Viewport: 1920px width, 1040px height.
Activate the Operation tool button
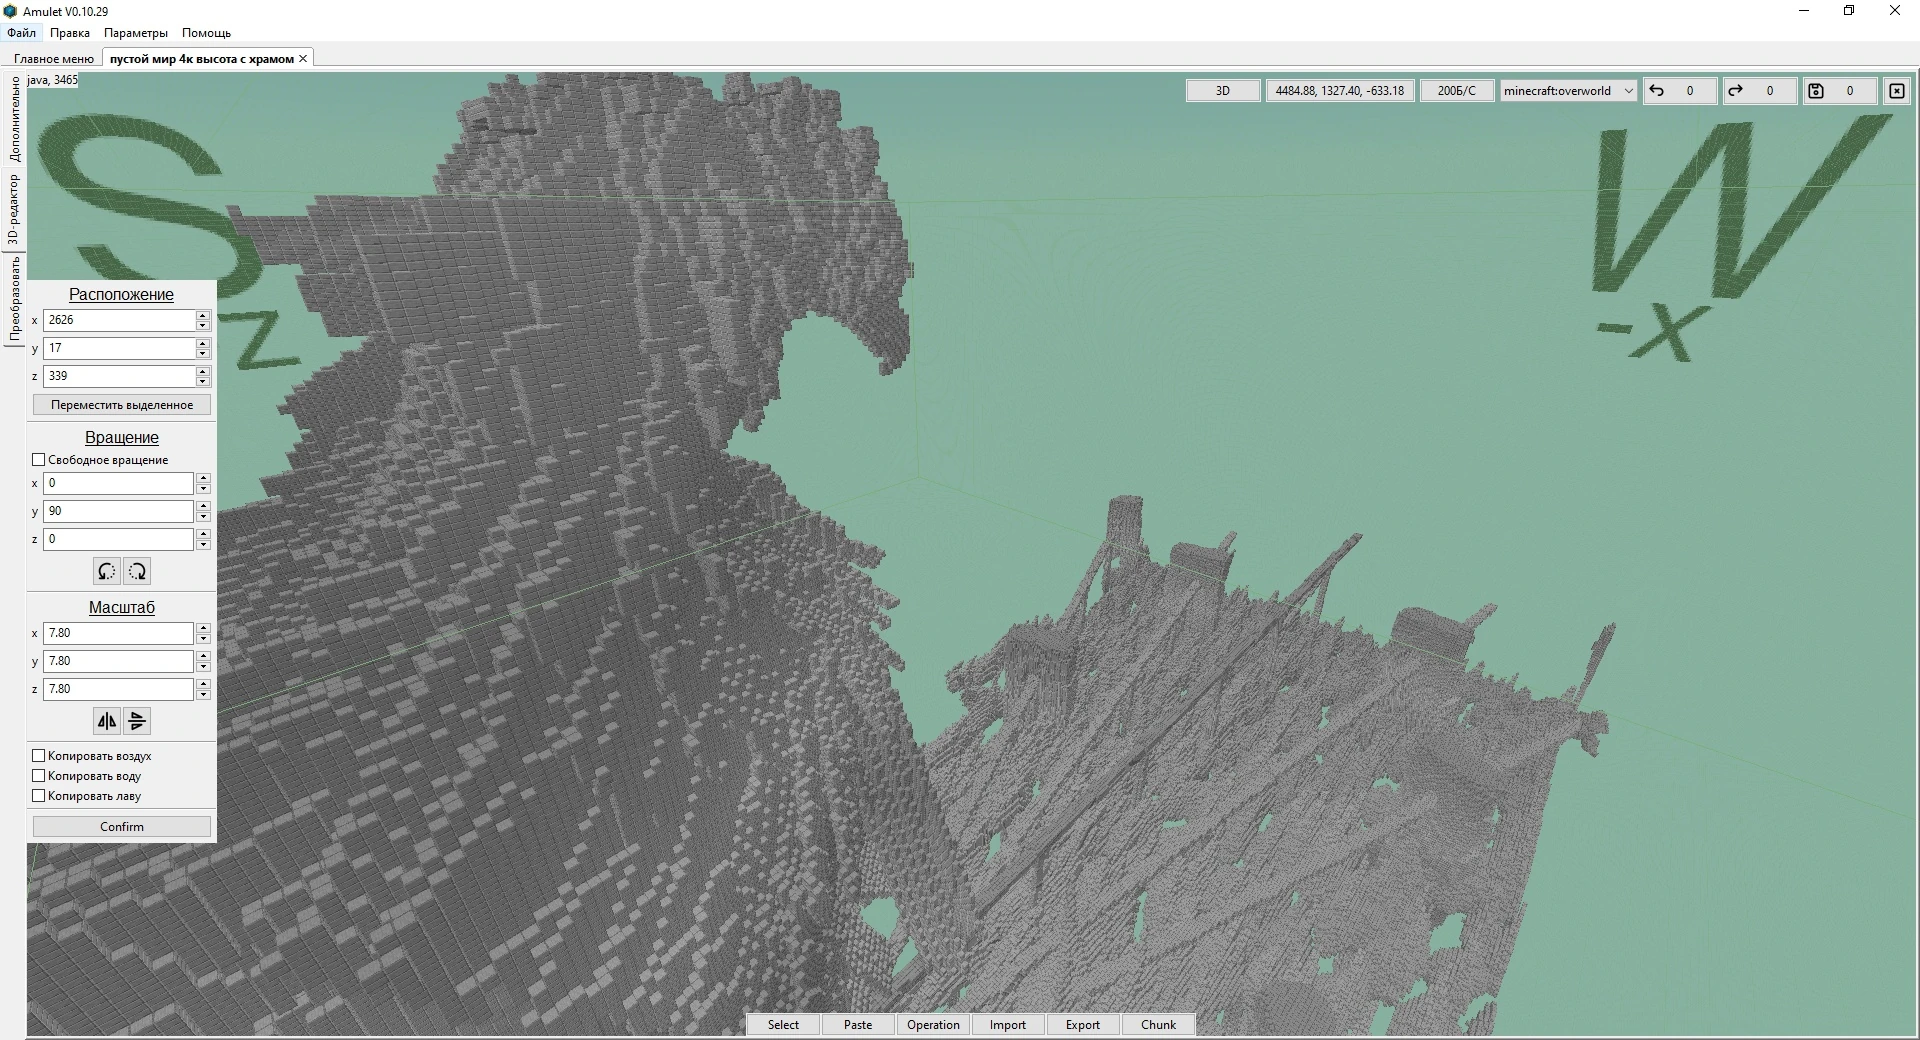(933, 1025)
